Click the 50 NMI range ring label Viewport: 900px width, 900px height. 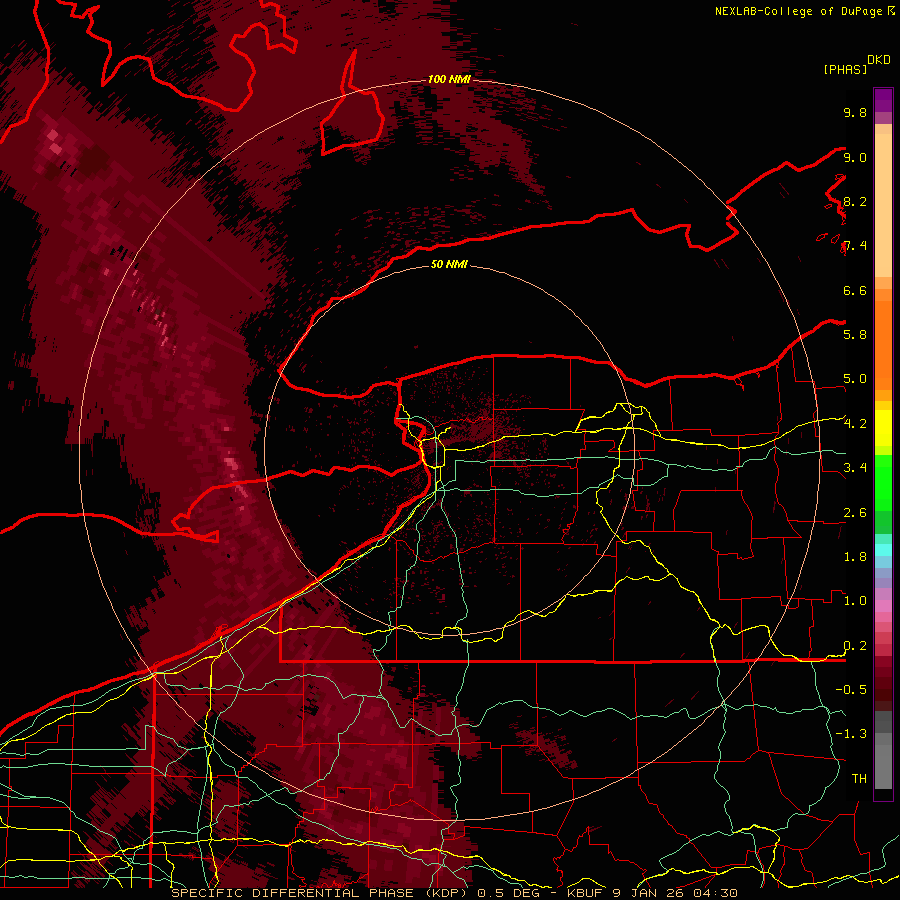pyautogui.click(x=449, y=264)
